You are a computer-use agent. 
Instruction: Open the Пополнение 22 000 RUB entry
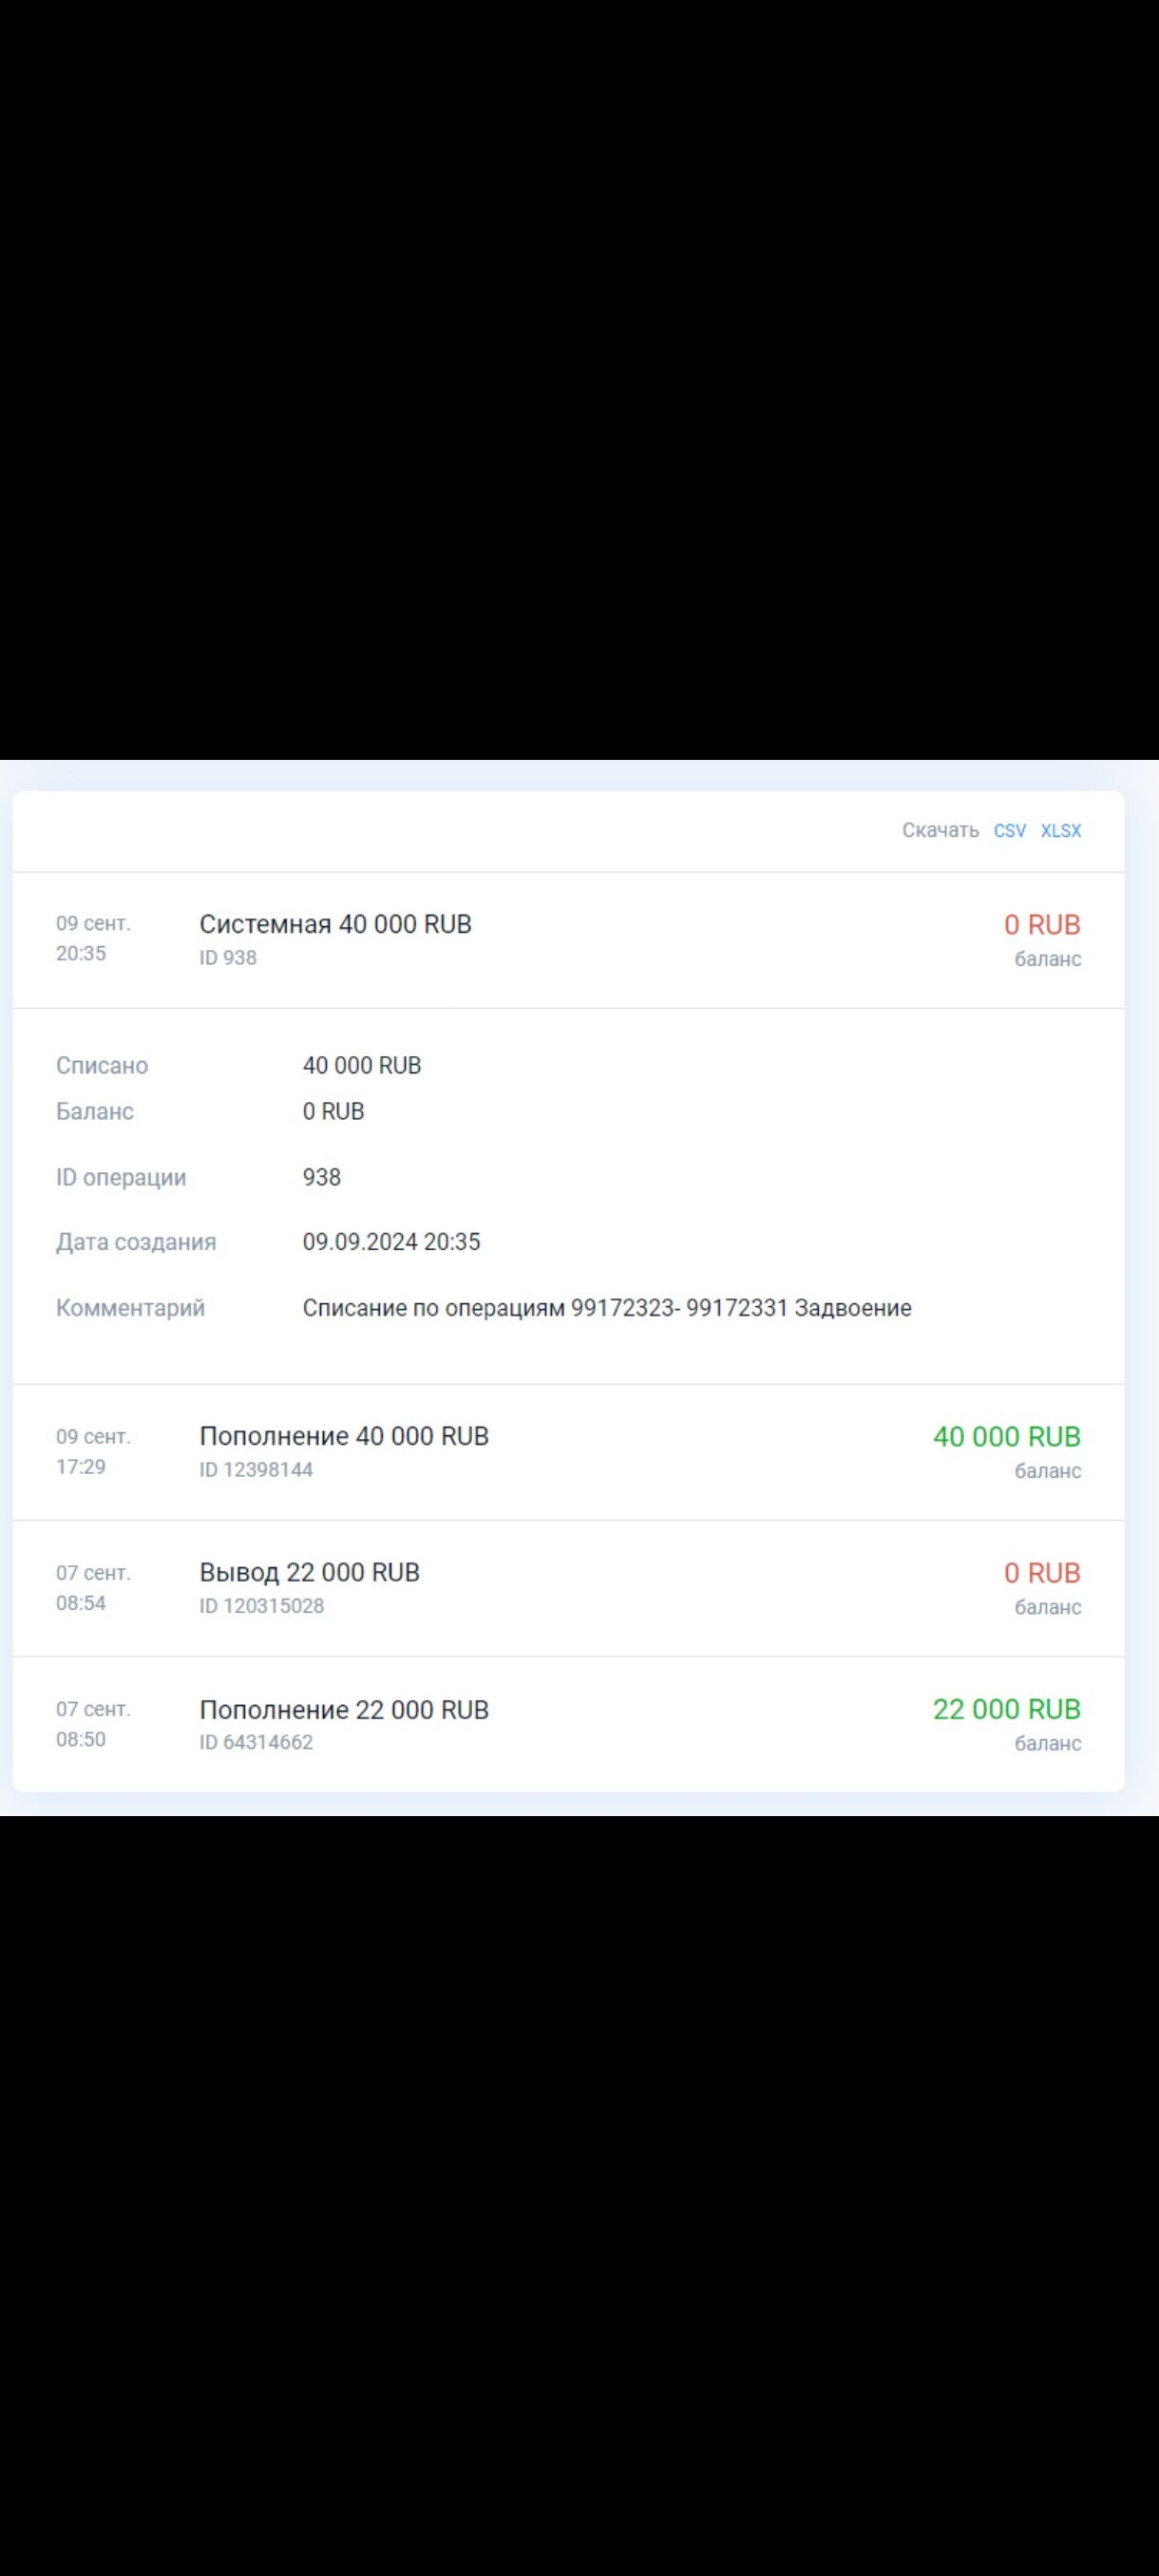pos(344,1709)
